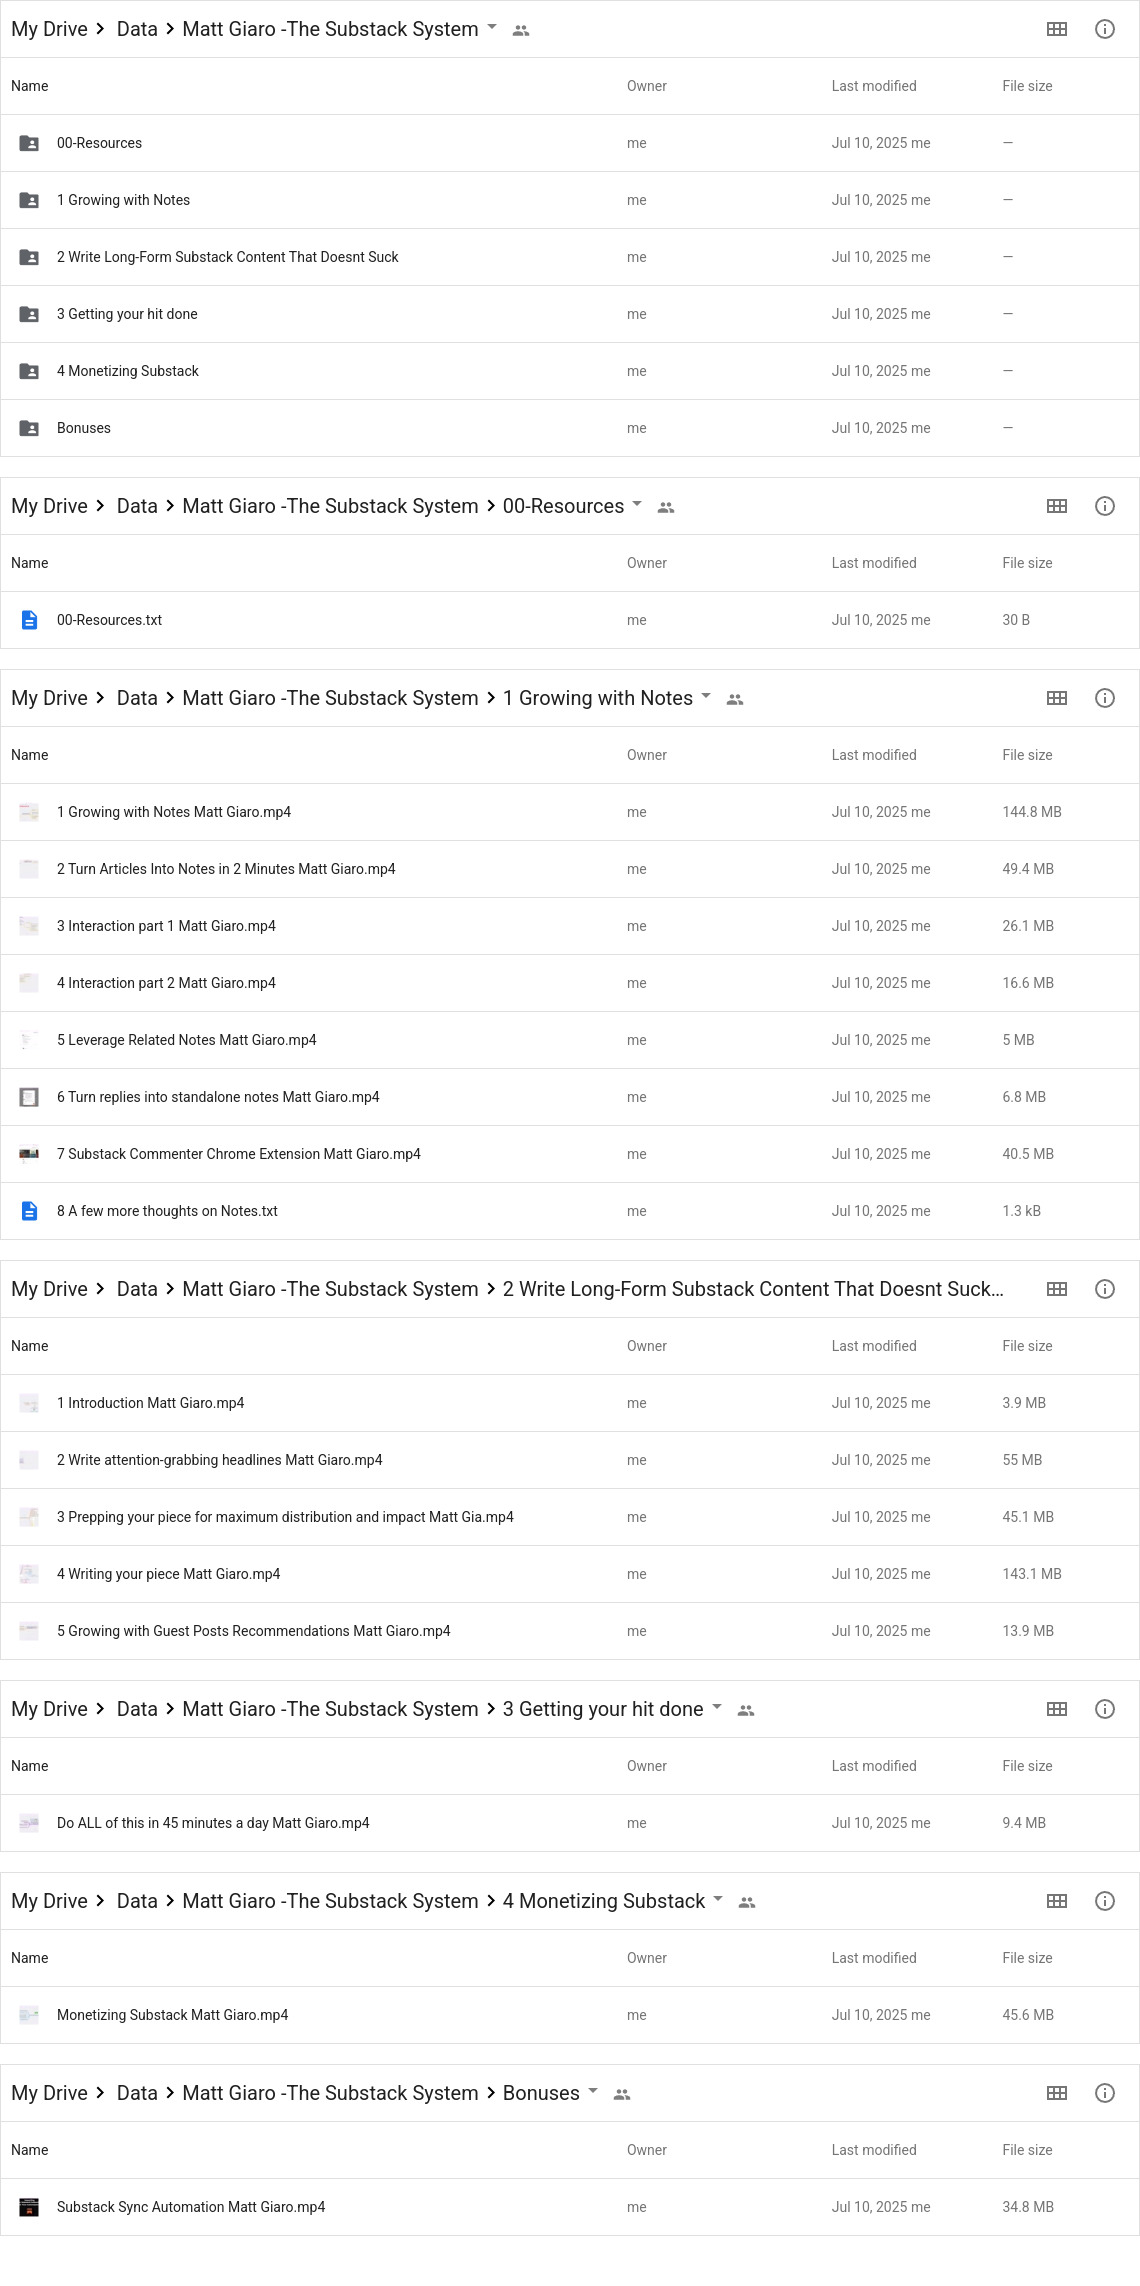The height and width of the screenshot is (2286, 1140).
Task: Open dropdown arrow after 4 Monetizing Substack breadcrumb
Action: (718, 1900)
